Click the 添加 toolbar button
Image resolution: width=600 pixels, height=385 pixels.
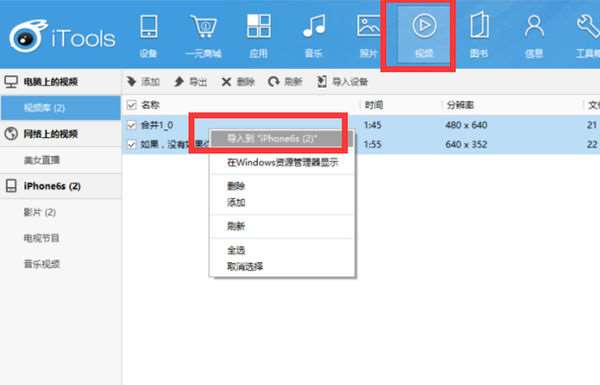coord(143,82)
